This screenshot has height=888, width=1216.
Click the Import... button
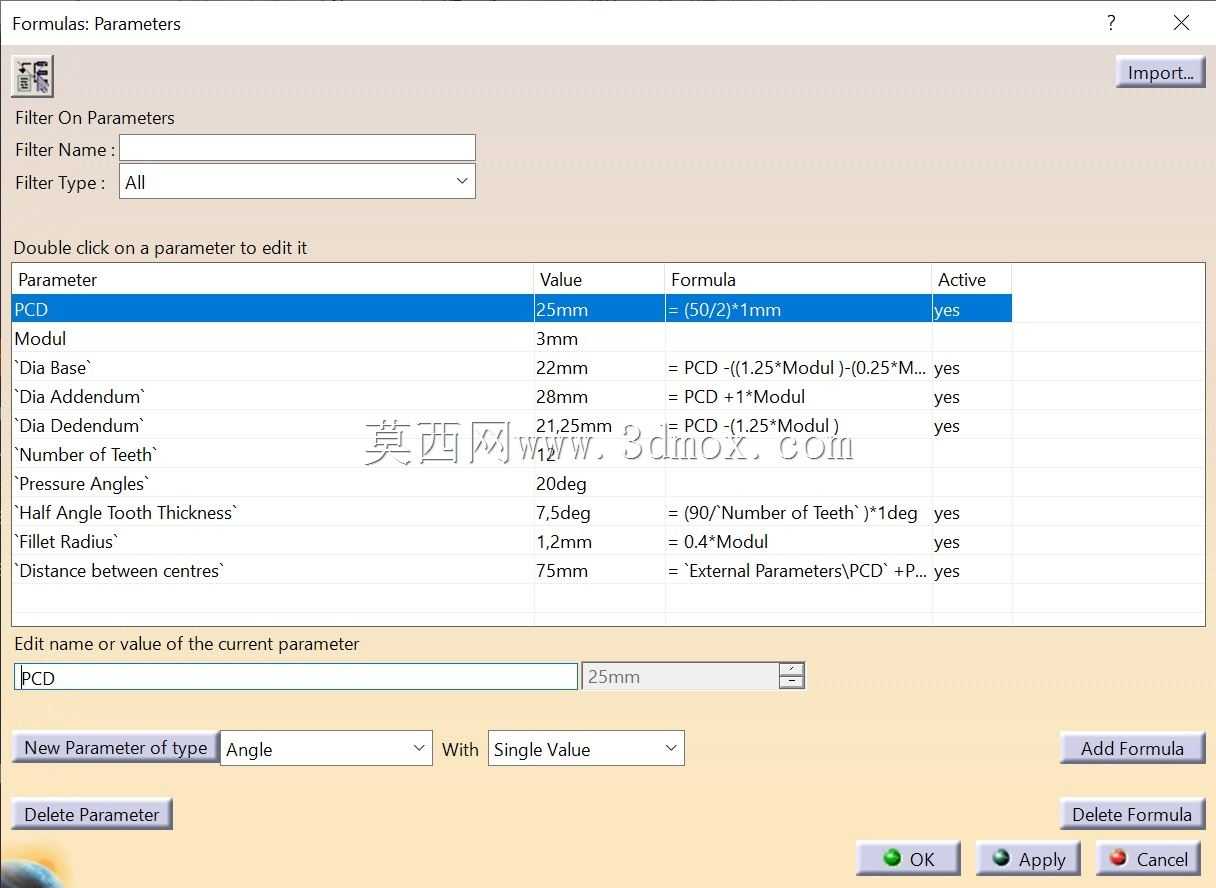[1160, 72]
